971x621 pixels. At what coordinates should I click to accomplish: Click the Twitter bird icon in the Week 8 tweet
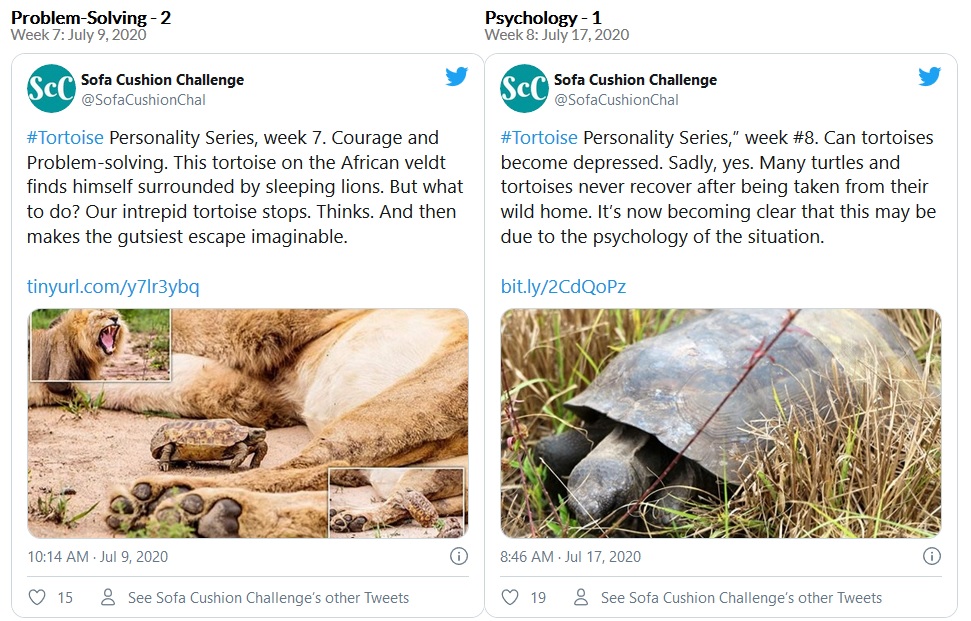tap(929, 77)
